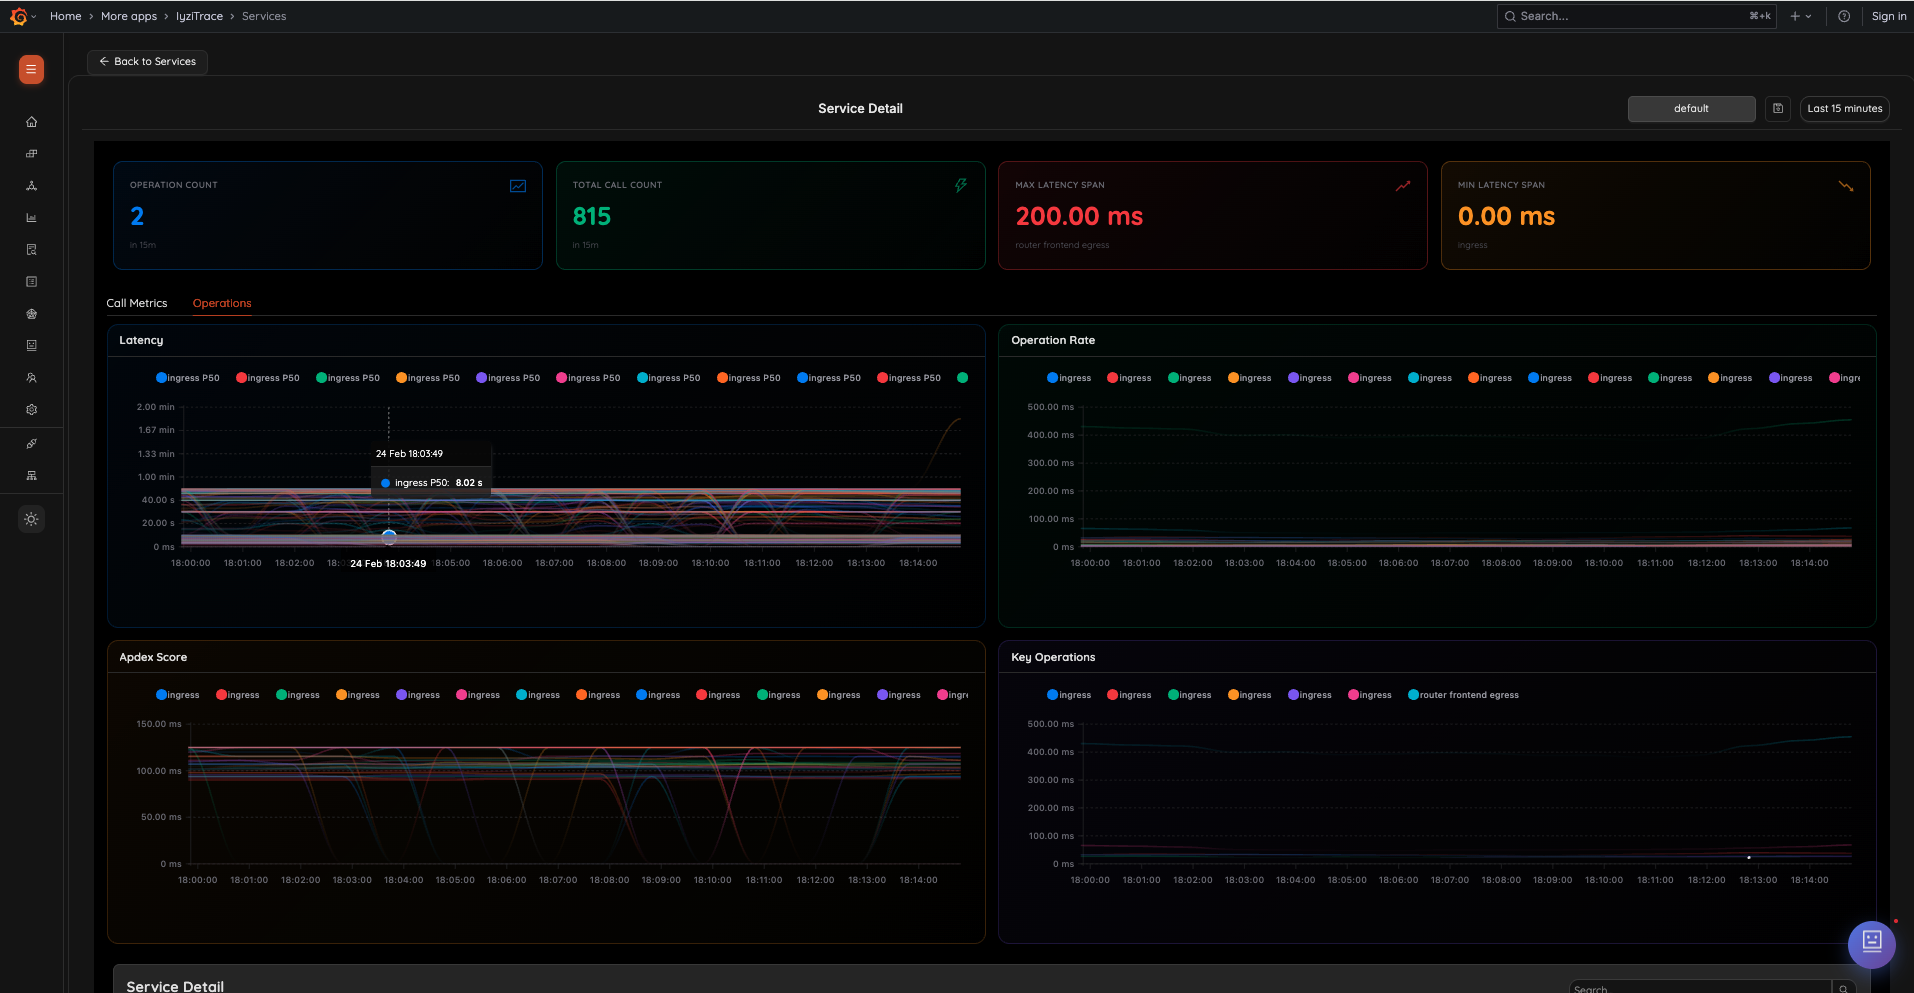Click the Connections plug icon in the sidebar
The height and width of the screenshot is (993, 1914).
click(31, 443)
